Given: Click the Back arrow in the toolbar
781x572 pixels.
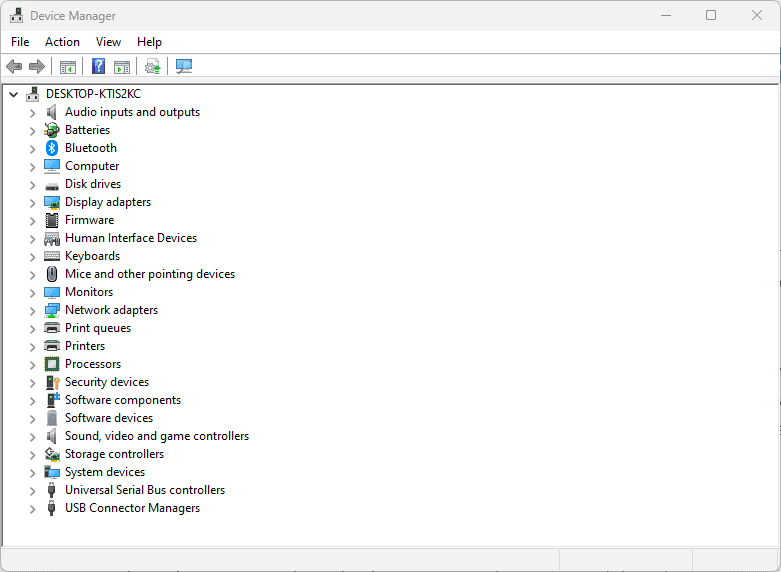Looking at the screenshot, I should pyautogui.click(x=14, y=66).
